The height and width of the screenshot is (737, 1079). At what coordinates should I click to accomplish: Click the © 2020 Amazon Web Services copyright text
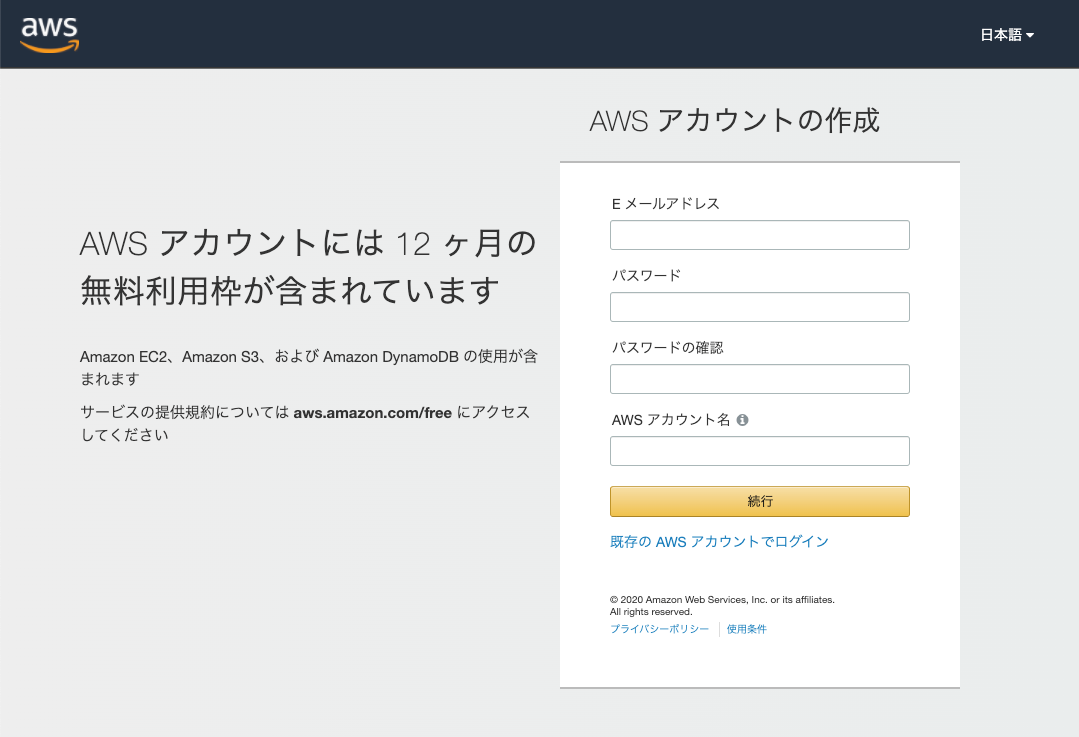[x=722, y=606]
